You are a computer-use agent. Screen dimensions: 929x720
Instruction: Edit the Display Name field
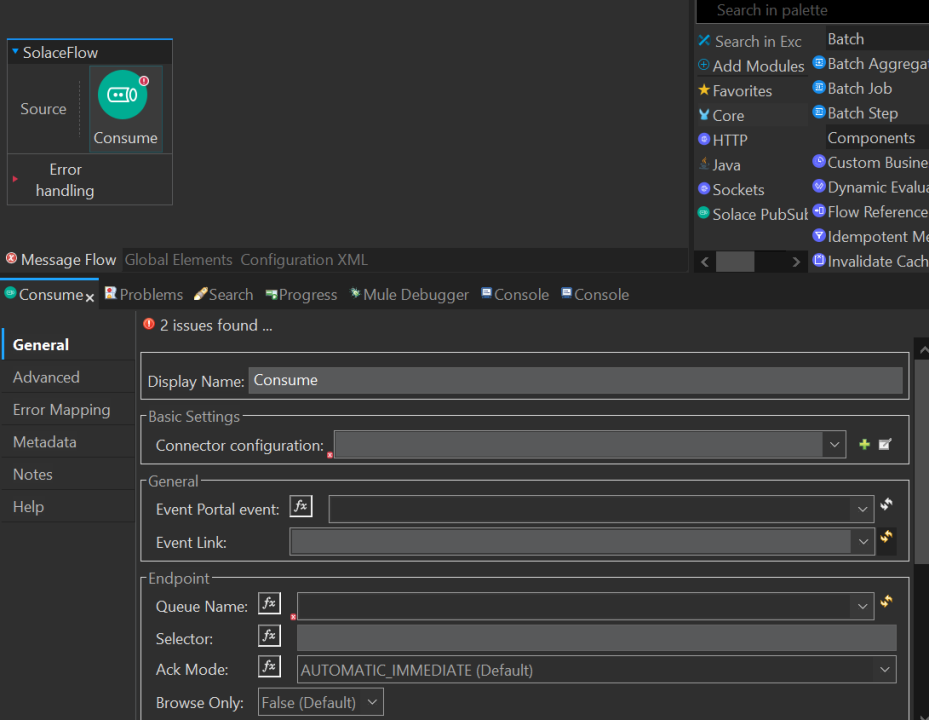tap(575, 380)
